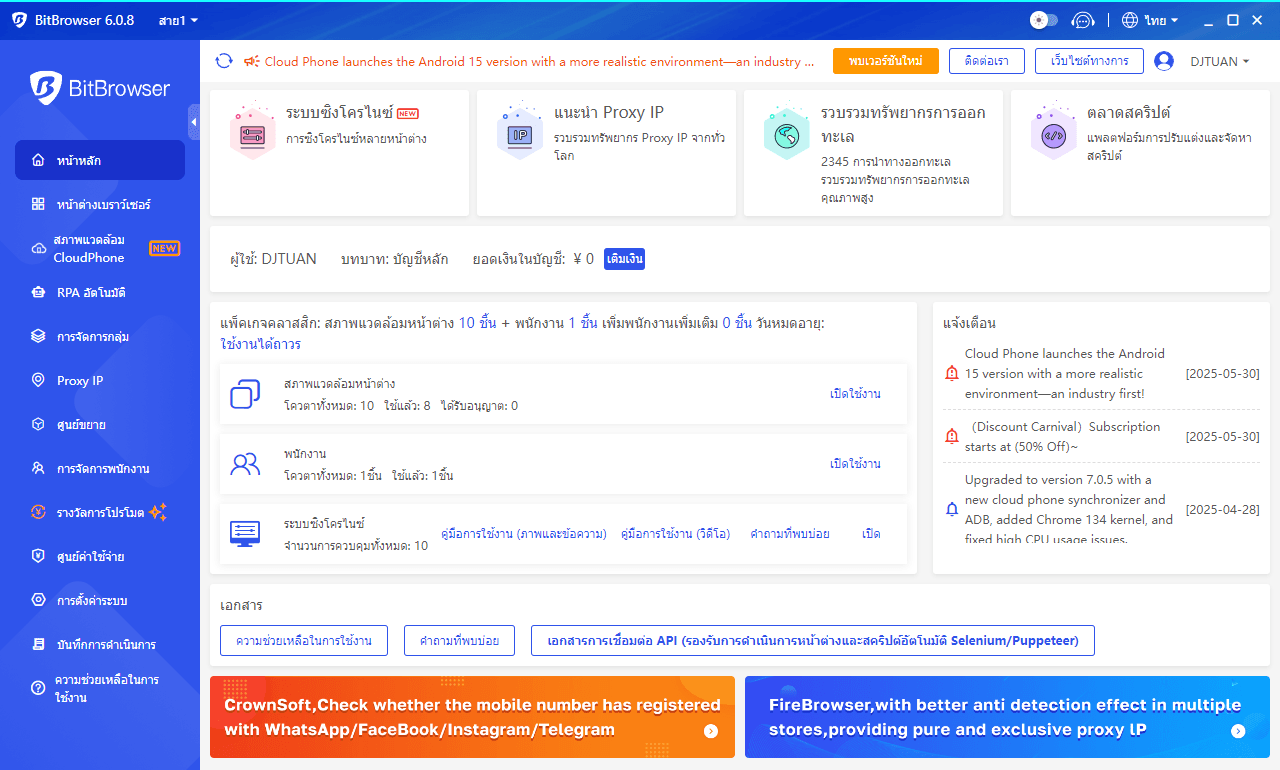Click the orange พบเวอร์ชันใหม่ button
The image size is (1280, 770).
886,61
